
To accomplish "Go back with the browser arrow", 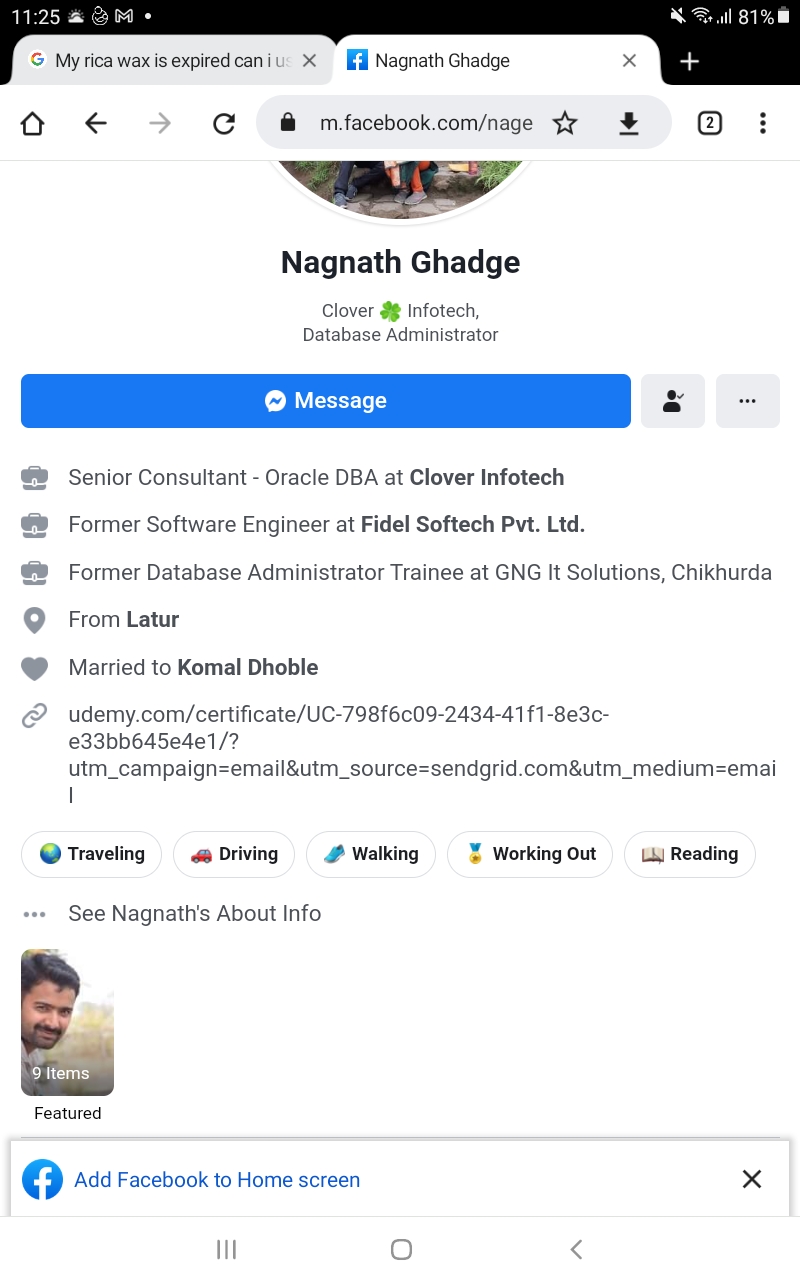I will (96, 123).
